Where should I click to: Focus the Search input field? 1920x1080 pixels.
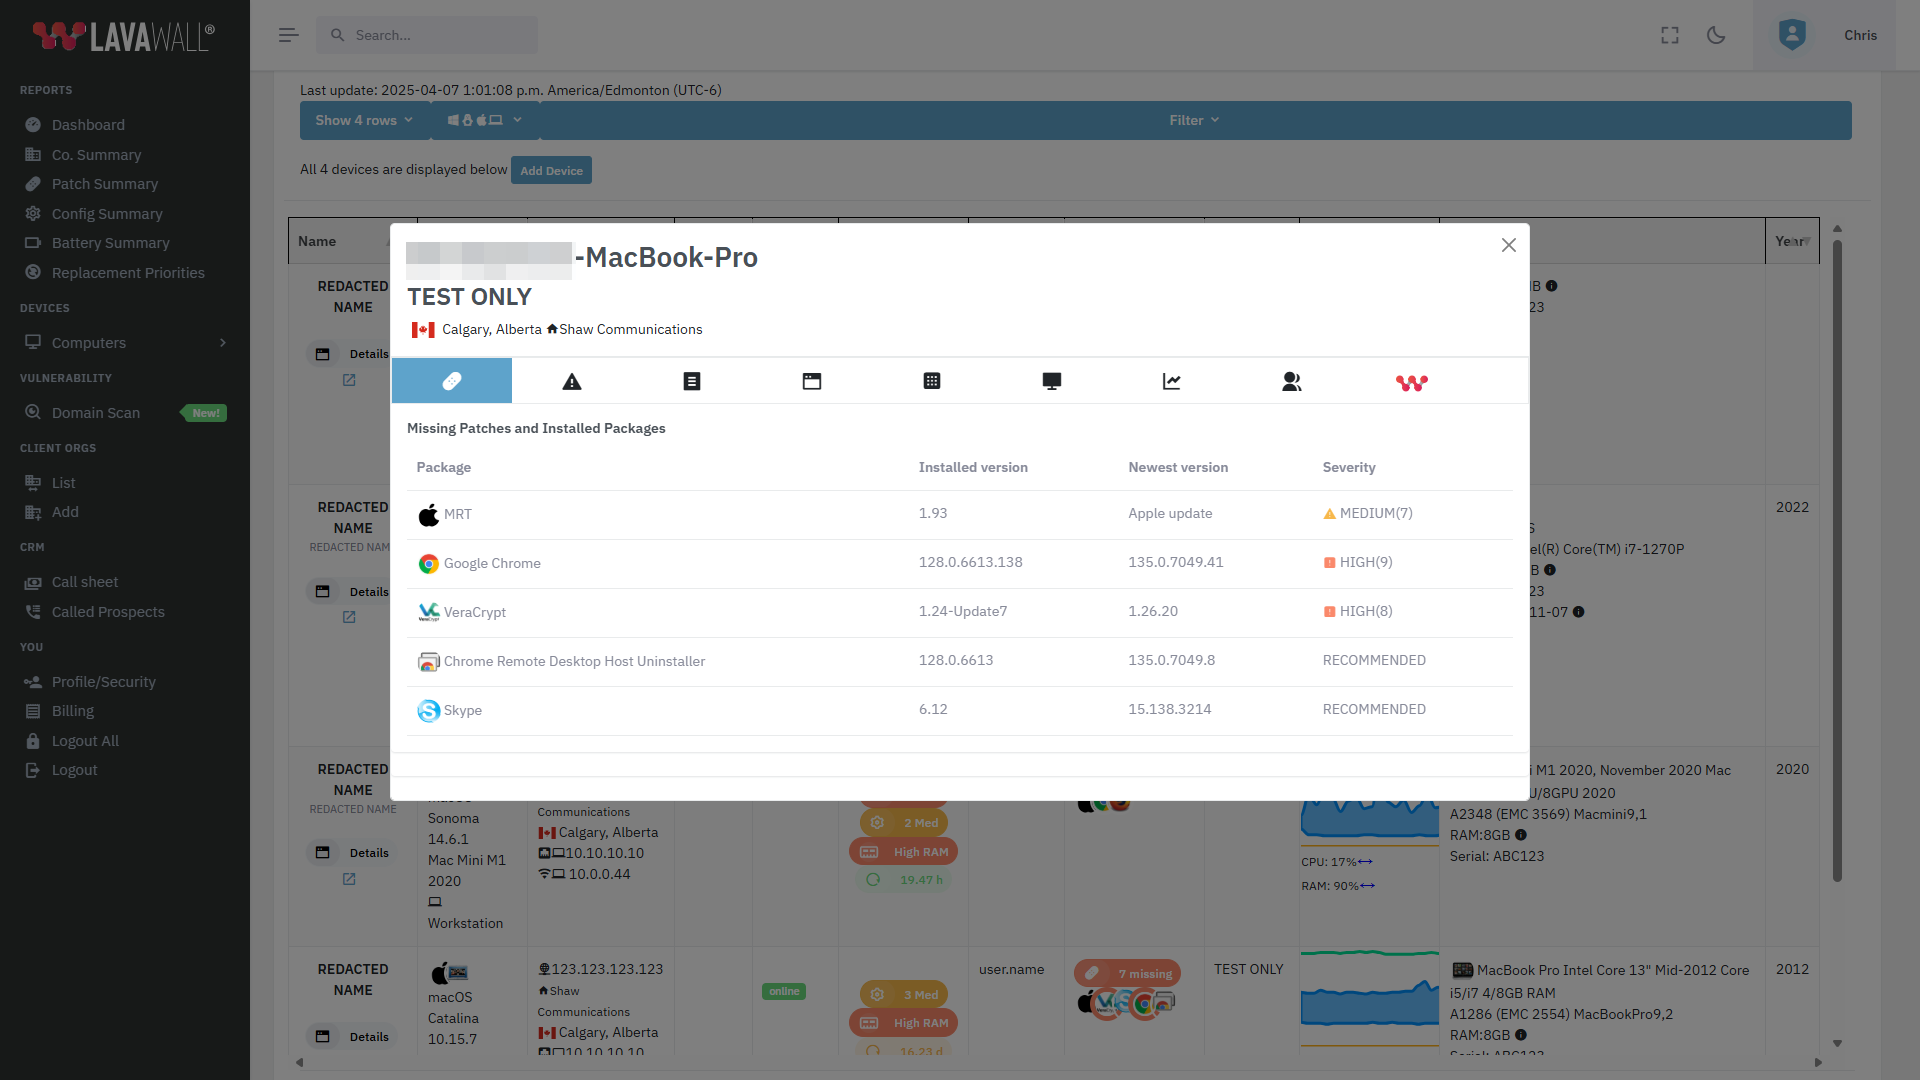click(427, 35)
